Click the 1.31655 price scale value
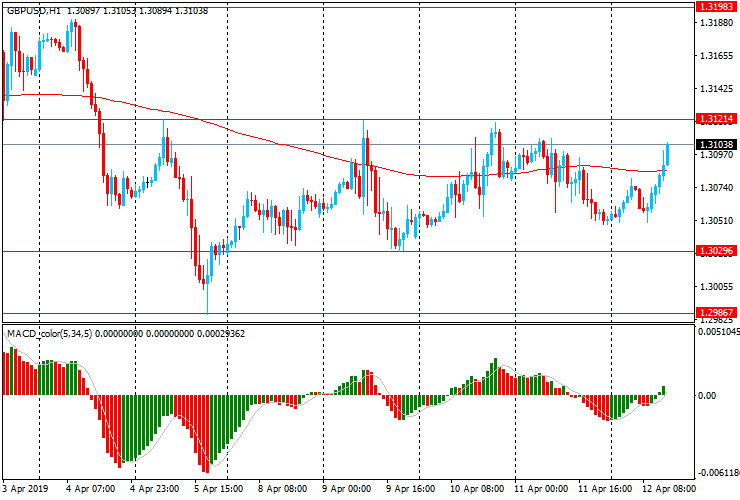The width and height of the screenshot is (740, 500). pyautogui.click(x=715, y=57)
